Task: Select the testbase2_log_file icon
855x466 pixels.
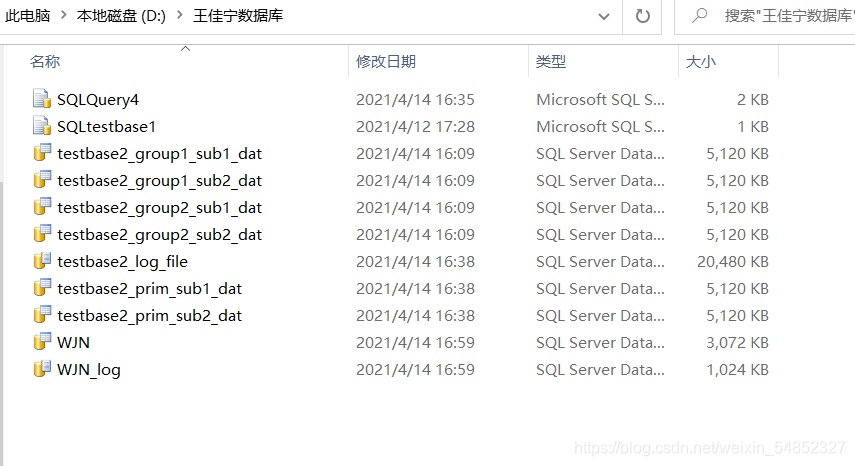Action: coord(42,261)
